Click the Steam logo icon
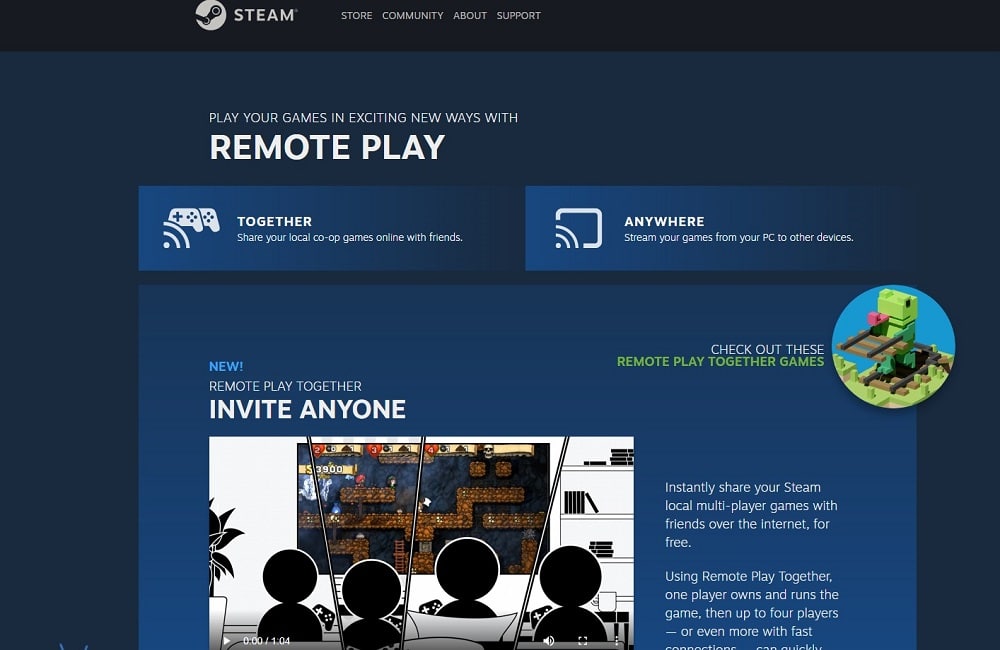 tap(210, 15)
